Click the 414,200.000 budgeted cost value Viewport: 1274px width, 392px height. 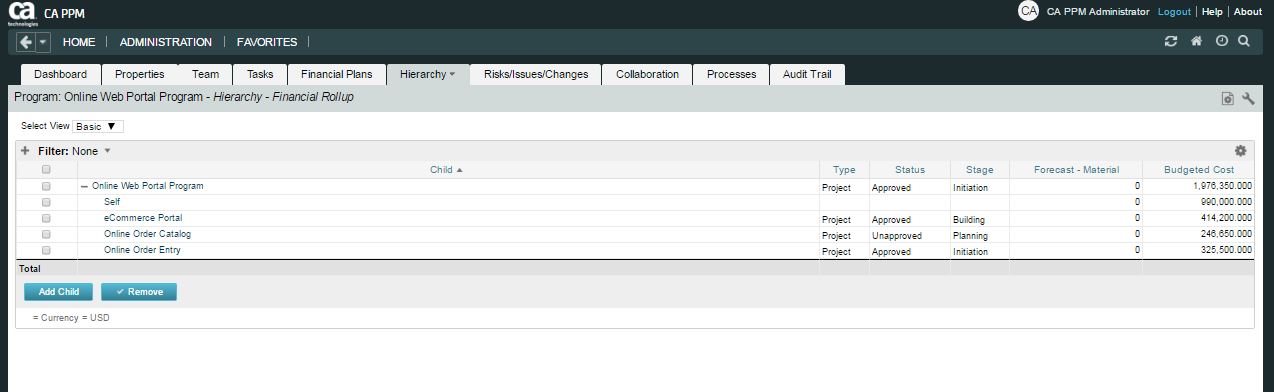click(1225, 218)
